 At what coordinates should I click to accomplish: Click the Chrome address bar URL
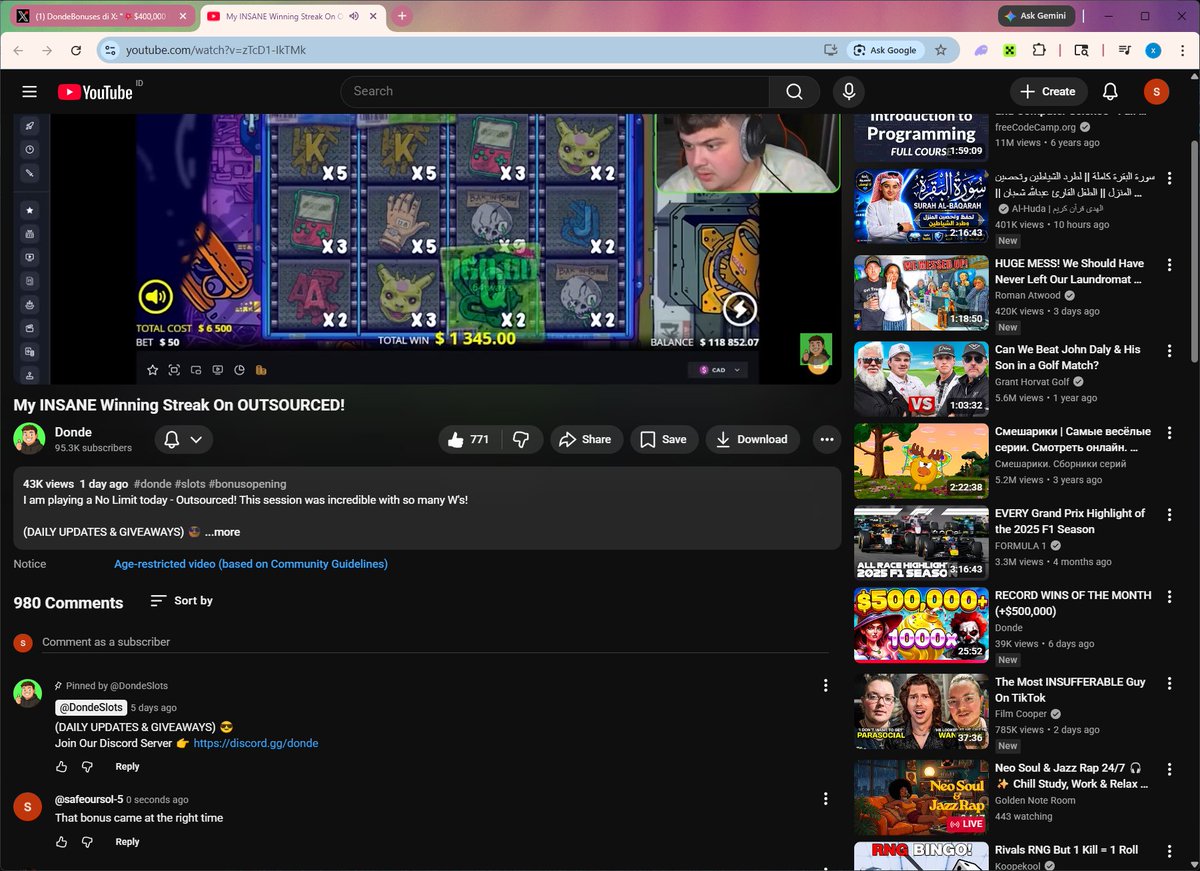216,50
